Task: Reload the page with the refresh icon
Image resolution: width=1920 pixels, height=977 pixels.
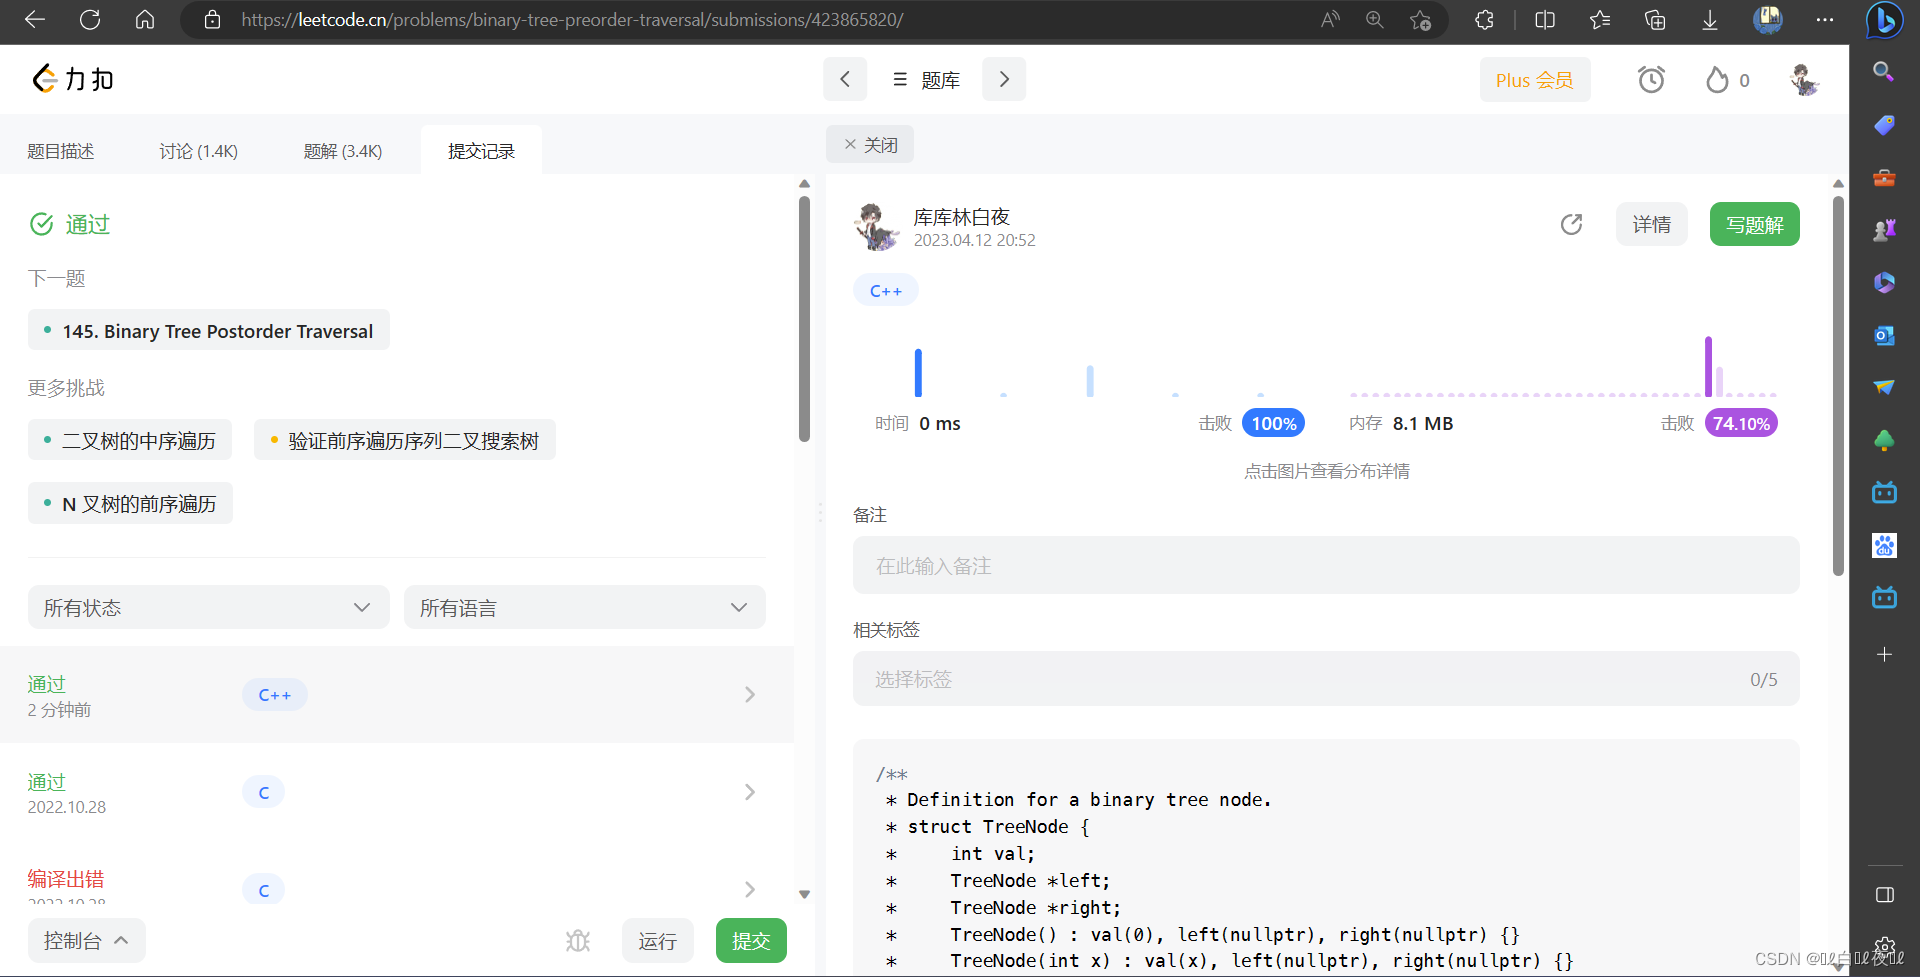Action: (x=90, y=20)
